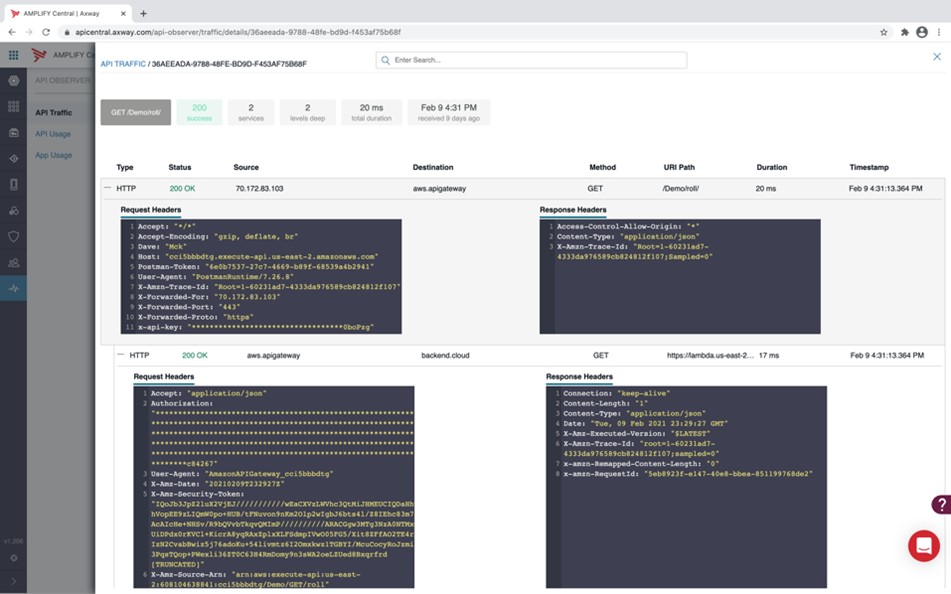The image size is (951, 594).
Task: Open the apps grid launcher icon
Action: coord(13,55)
